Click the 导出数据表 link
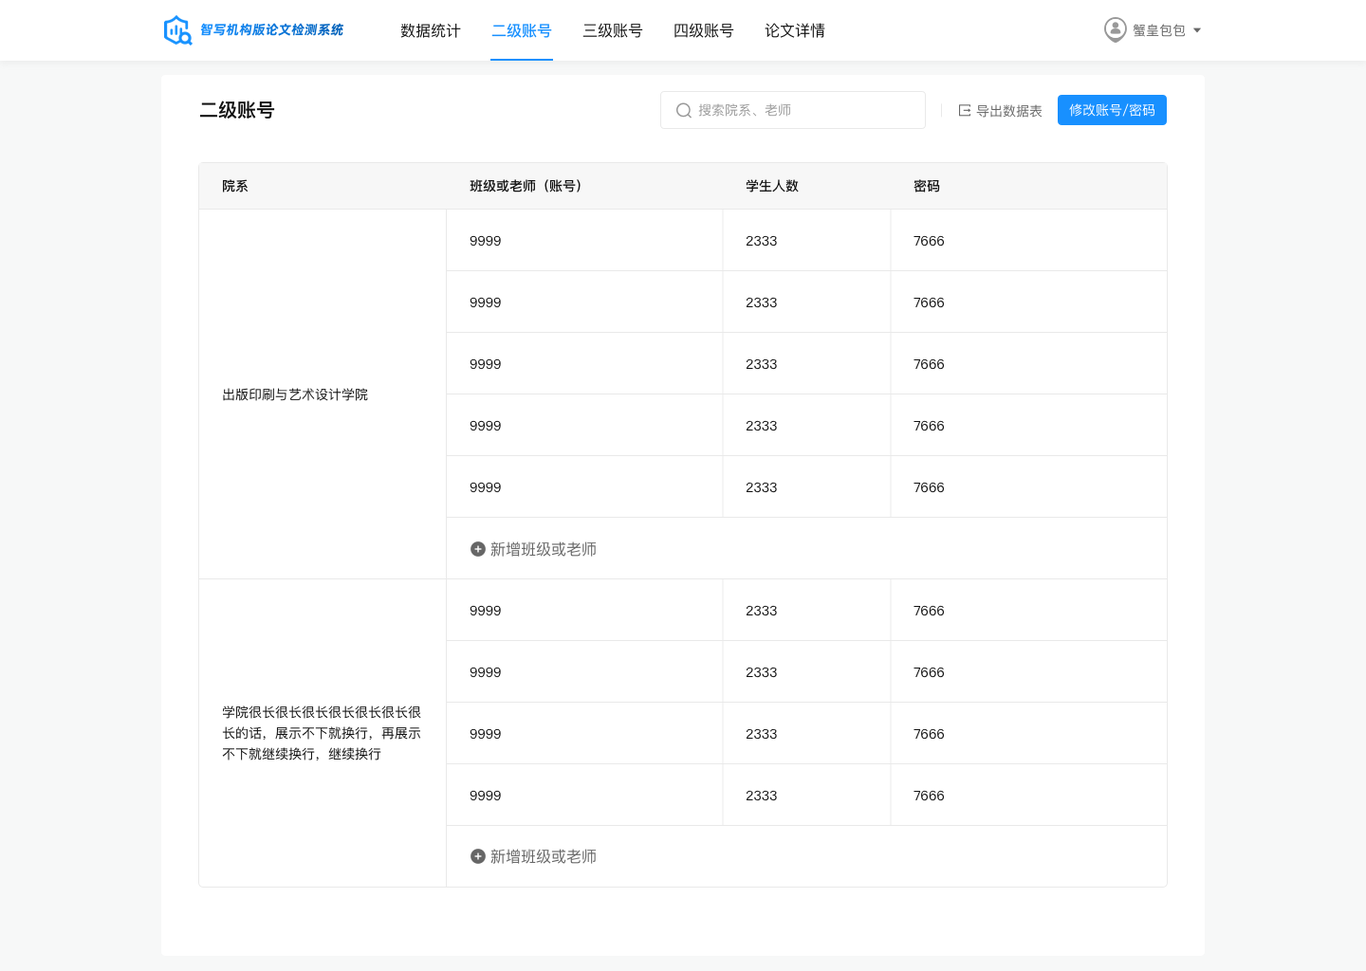 1000,110
